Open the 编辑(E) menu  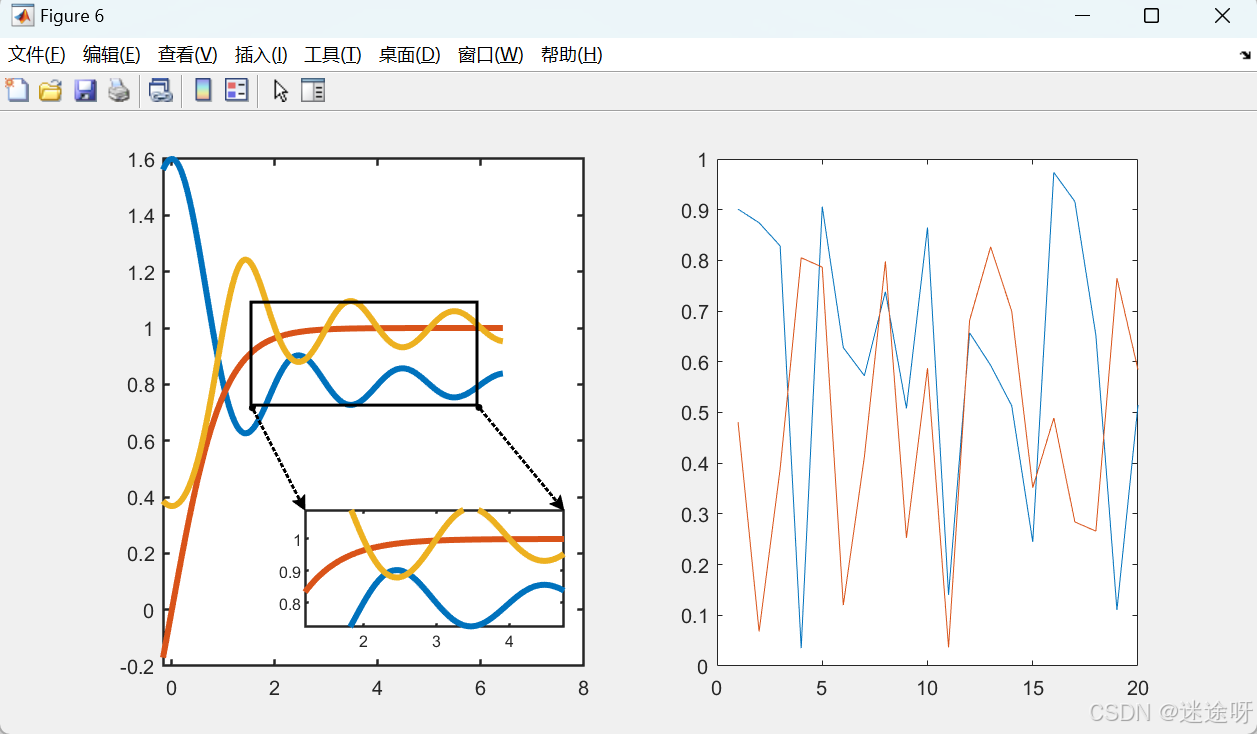point(111,55)
